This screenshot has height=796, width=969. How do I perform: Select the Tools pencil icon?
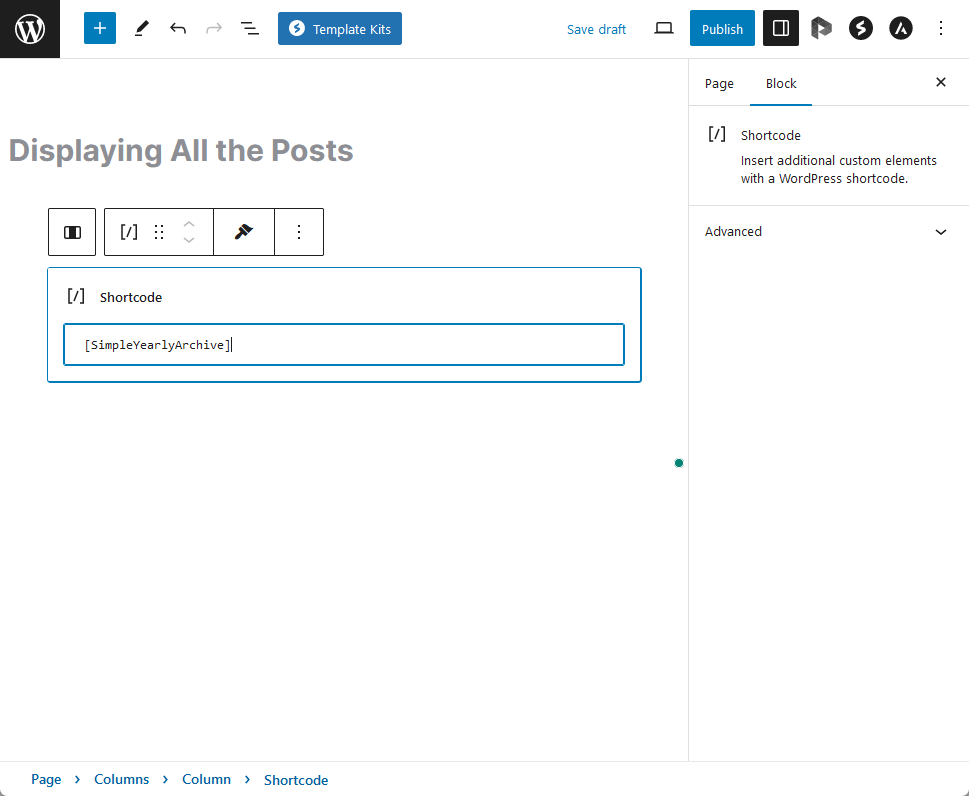pyautogui.click(x=142, y=28)
